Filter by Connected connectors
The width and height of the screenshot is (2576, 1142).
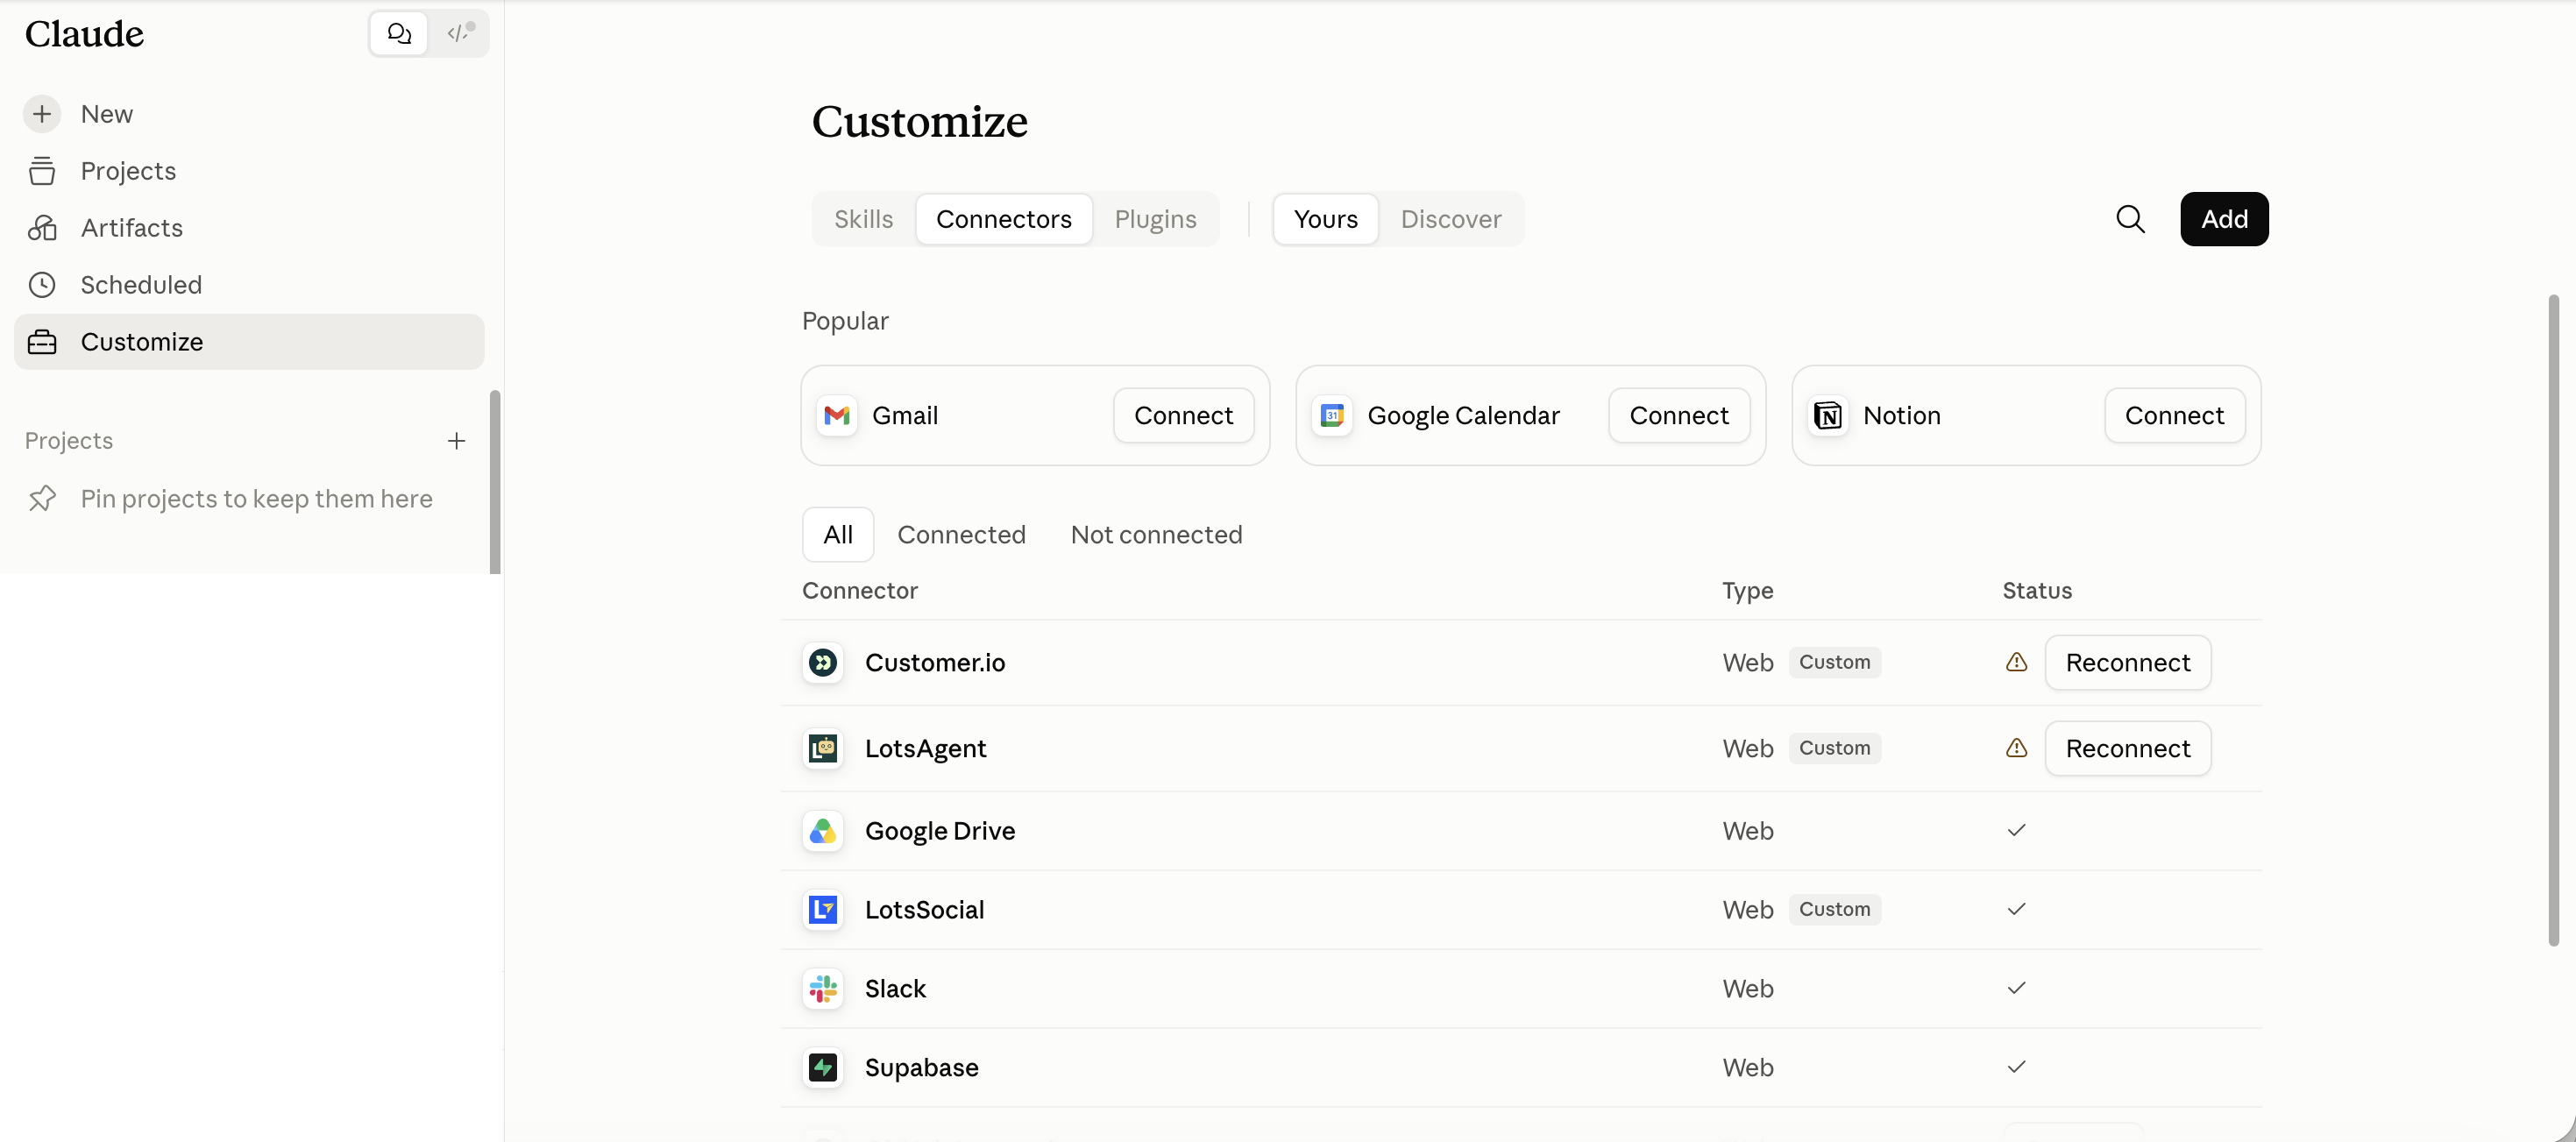pos(961,535)
